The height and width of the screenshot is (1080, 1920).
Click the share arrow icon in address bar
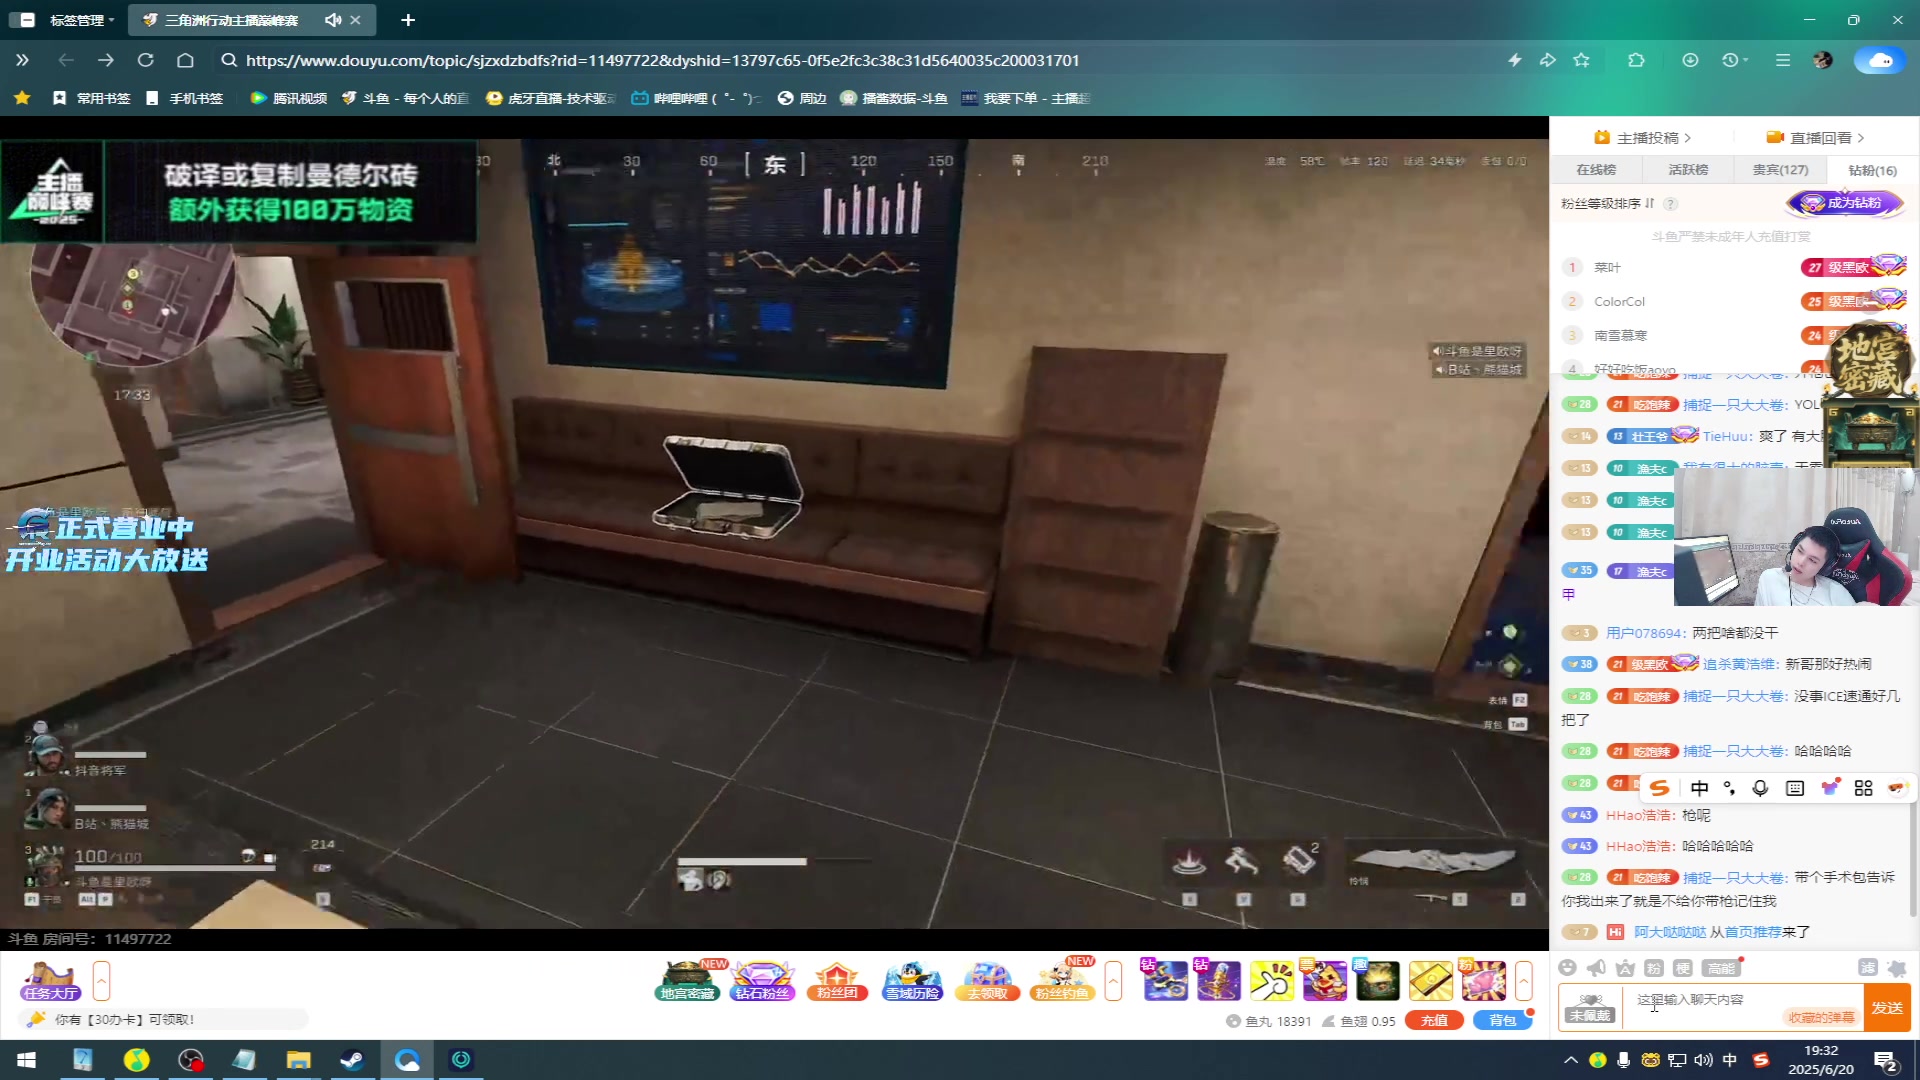click(x=1548, y=60)
